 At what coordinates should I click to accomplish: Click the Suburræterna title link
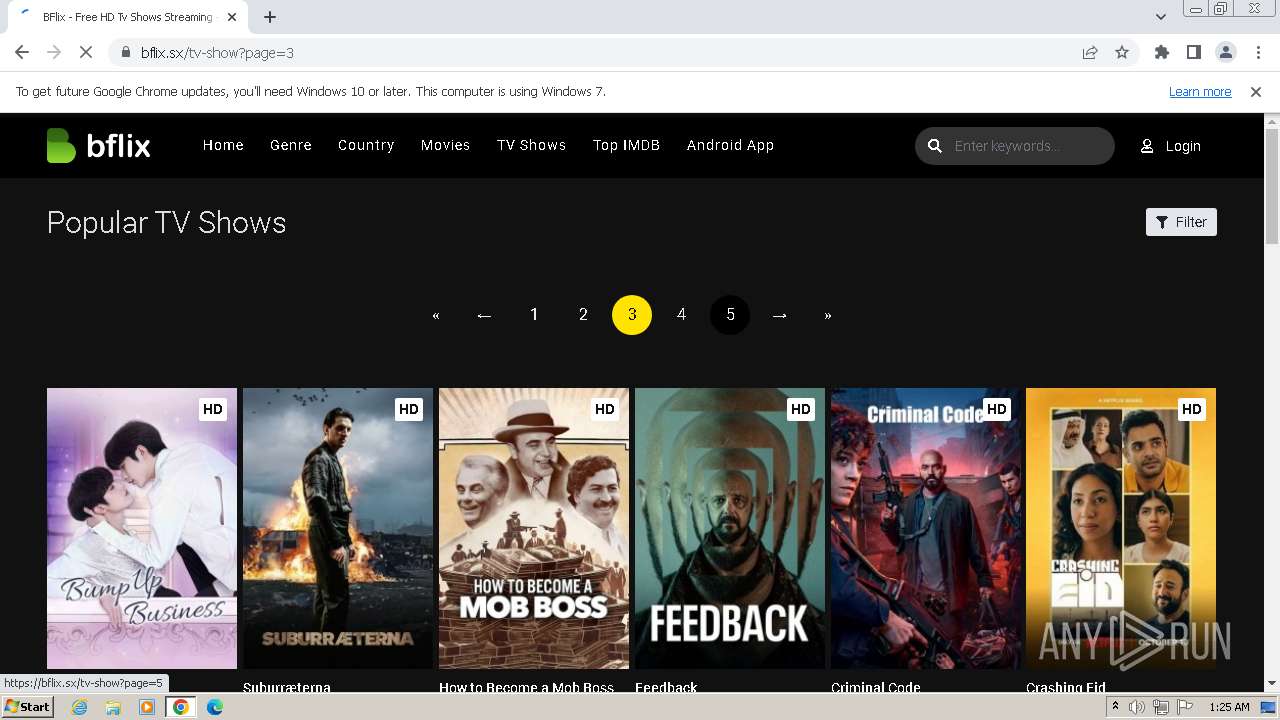click(x=287, y=687)
